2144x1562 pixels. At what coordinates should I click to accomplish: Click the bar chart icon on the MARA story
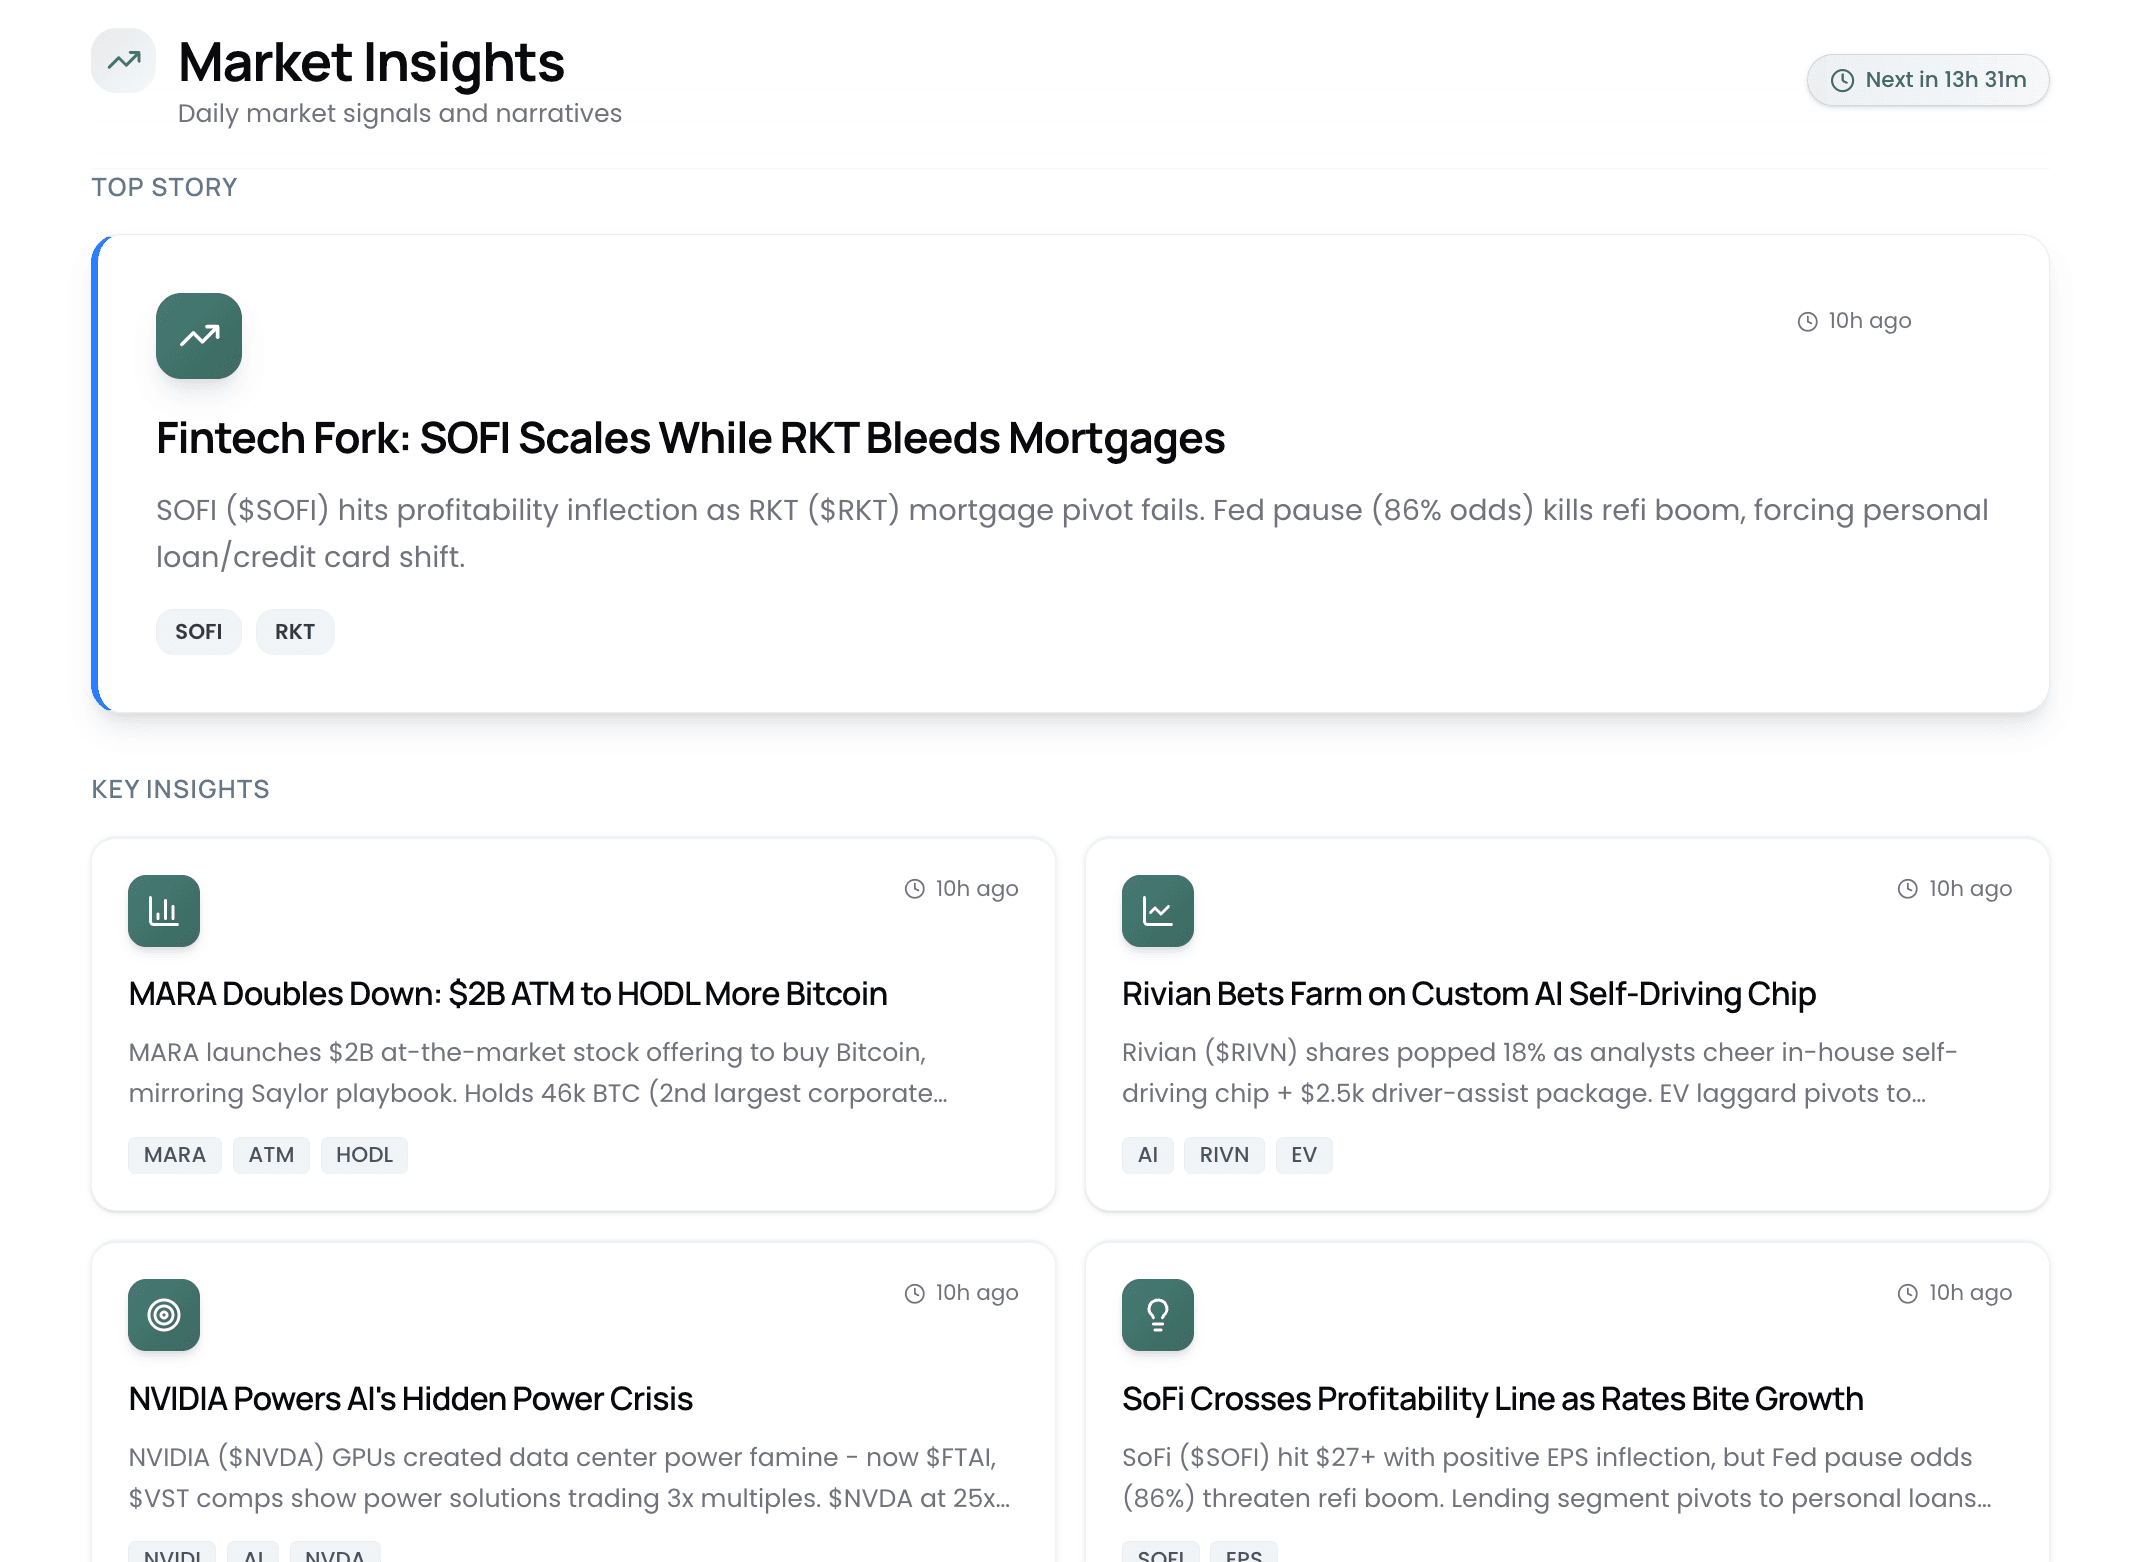[x=163, y=910]
